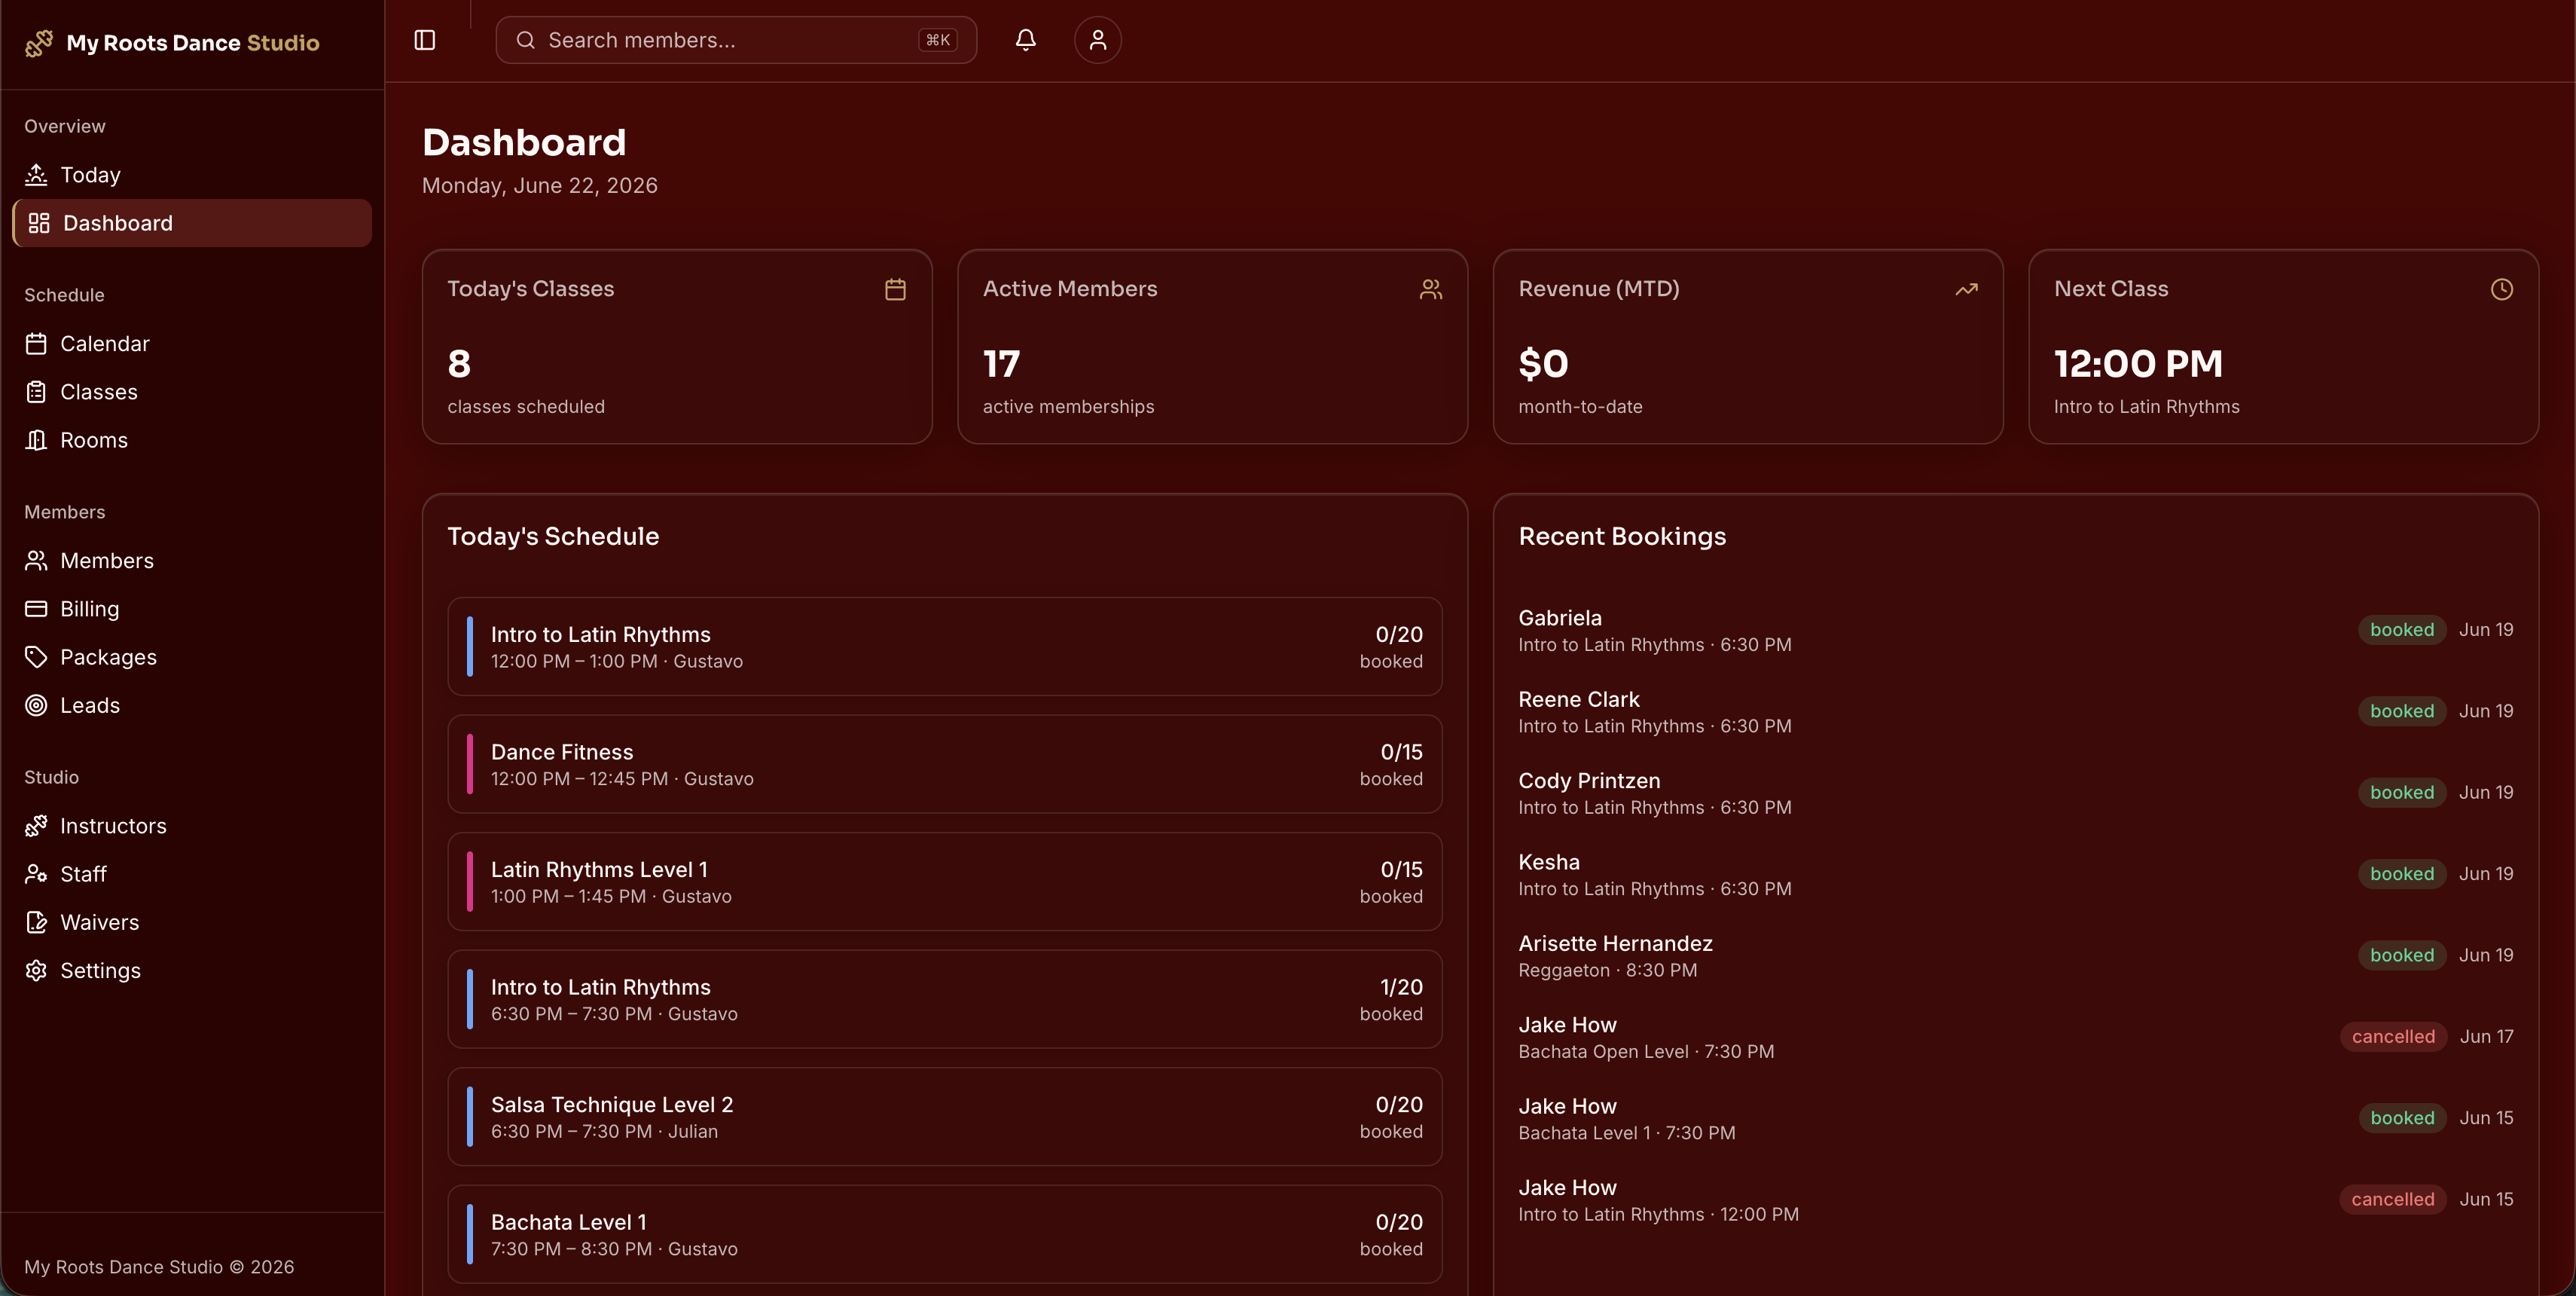Open the Members list
This screenshot has height=1296, width=2576.
pos(192,561)
